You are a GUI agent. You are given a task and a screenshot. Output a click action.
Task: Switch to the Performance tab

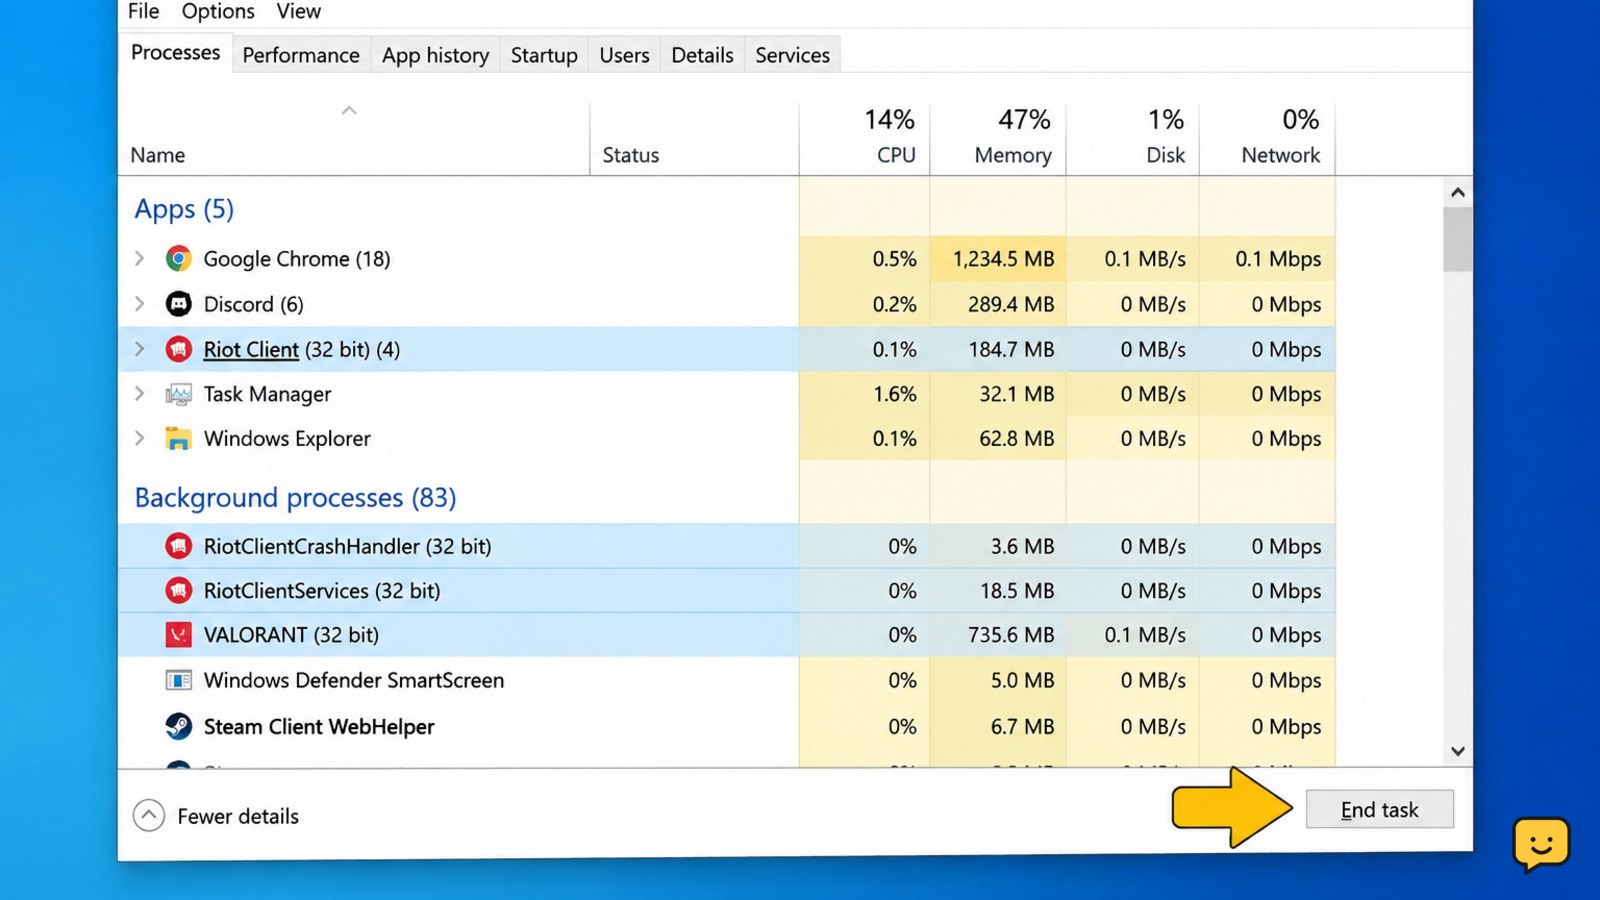[x=301, y=55]
